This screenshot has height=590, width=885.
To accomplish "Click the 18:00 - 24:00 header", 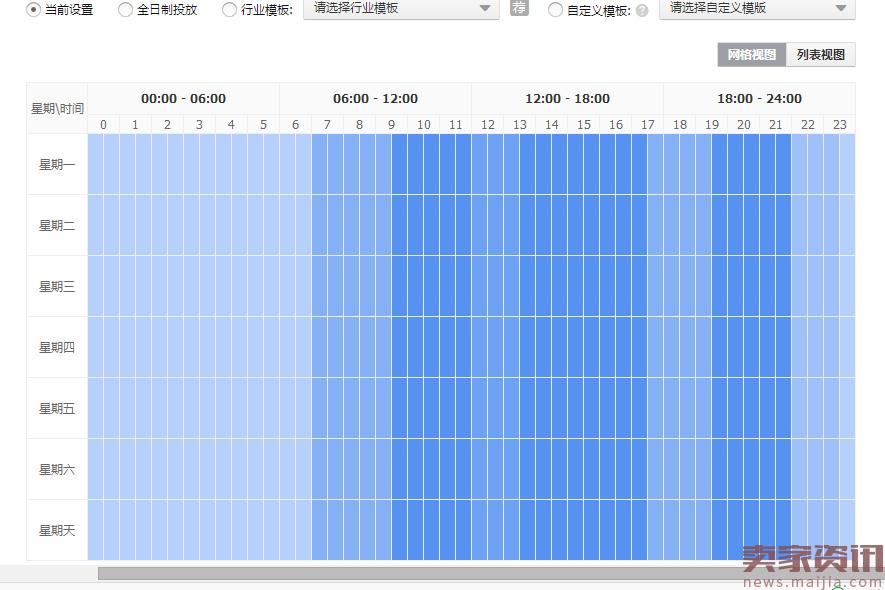I will [x=759, y=98].
